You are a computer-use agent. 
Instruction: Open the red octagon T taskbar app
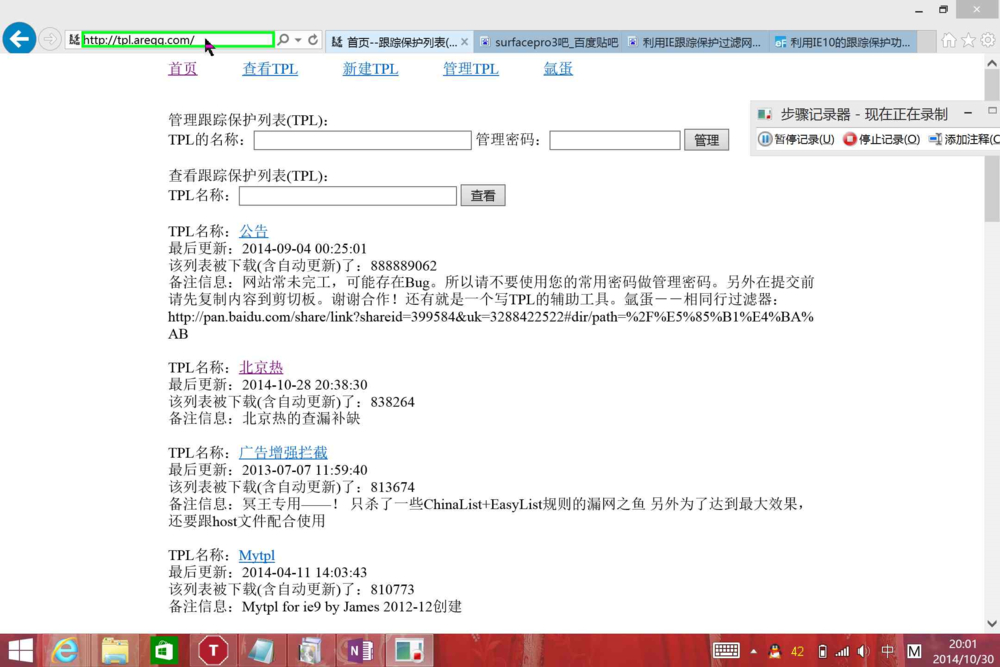click(x=213, y=650)
